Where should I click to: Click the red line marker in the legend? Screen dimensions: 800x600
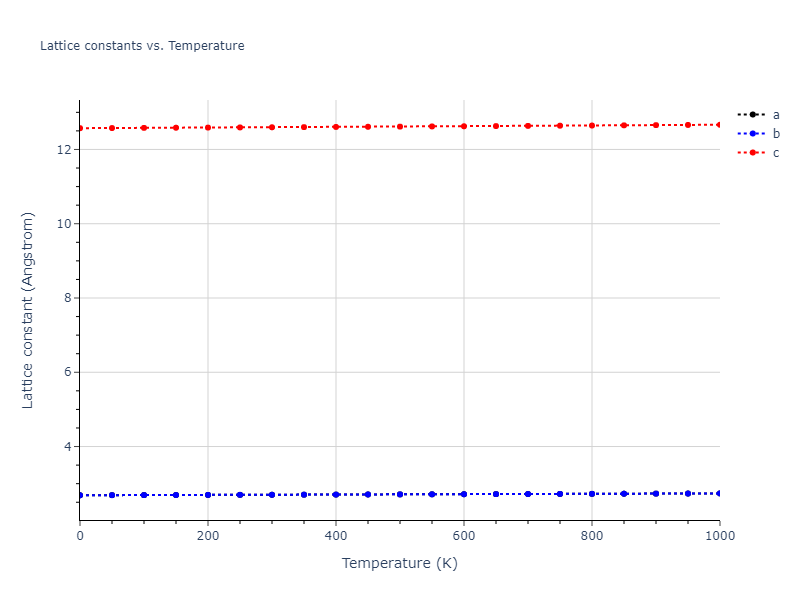(x=752, y=152)
